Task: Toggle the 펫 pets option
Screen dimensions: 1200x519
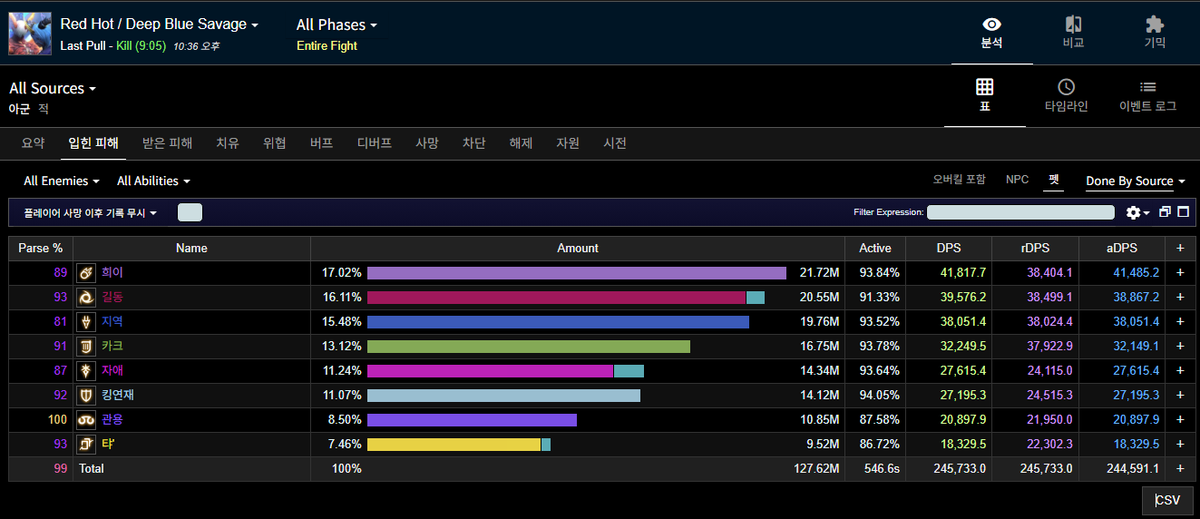Action: [1054, 180]
